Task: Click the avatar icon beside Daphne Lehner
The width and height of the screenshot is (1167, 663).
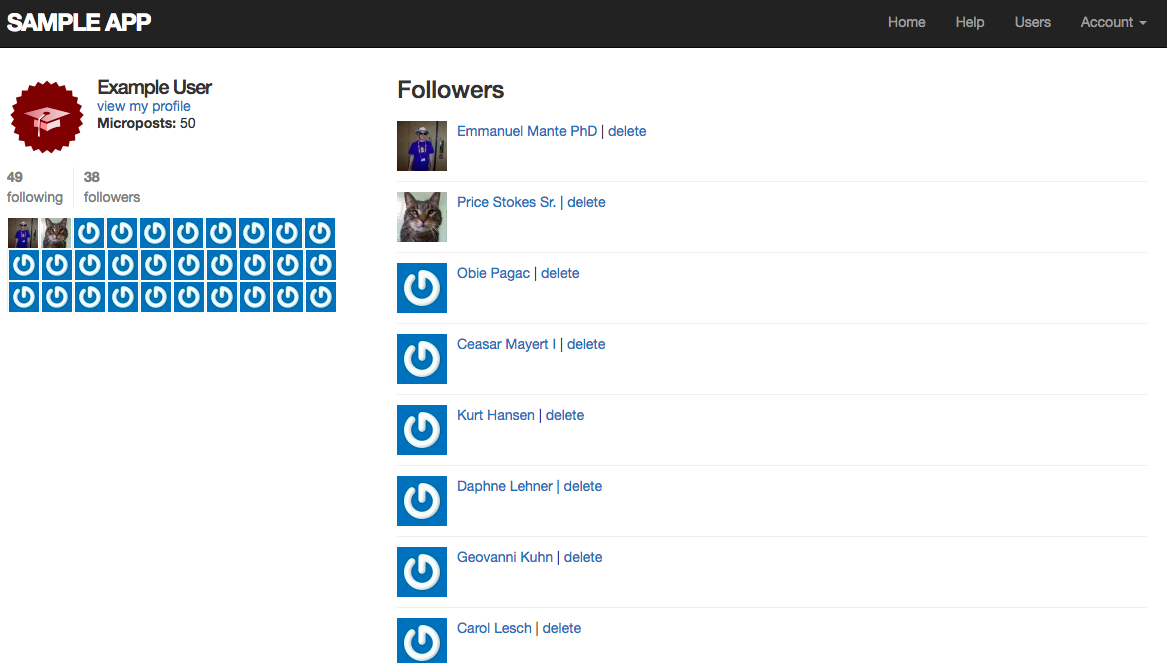Action: click(x=422, y=501)
